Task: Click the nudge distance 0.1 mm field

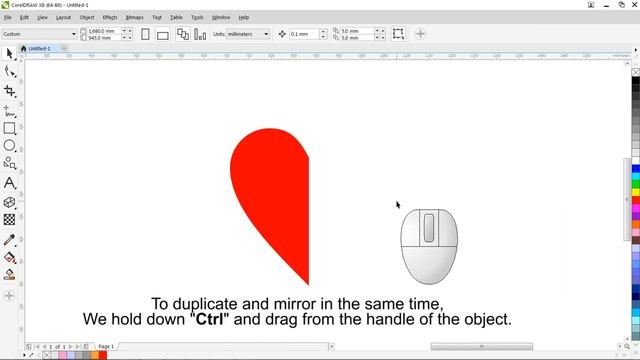Action: [x=304, y=34]
